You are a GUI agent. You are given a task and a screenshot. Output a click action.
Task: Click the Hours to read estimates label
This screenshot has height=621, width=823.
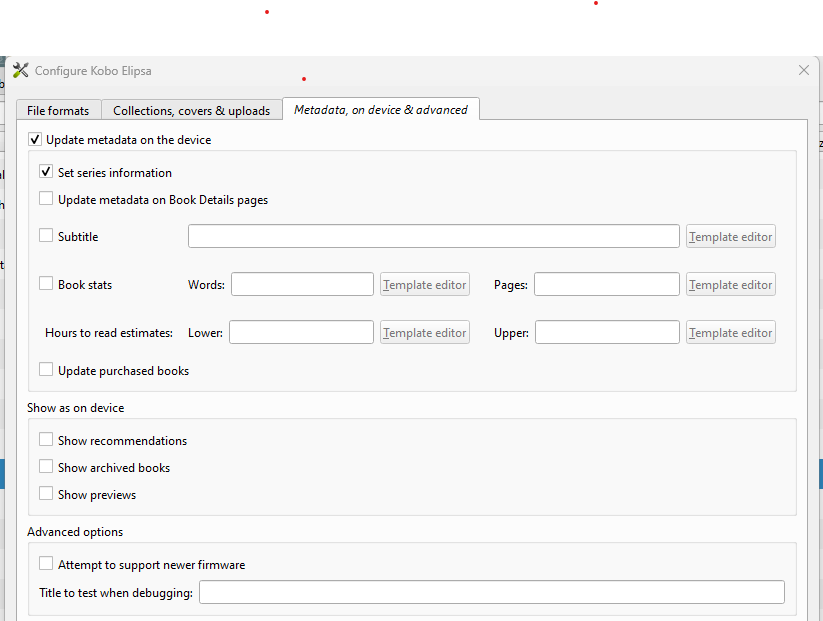[109, 333]
